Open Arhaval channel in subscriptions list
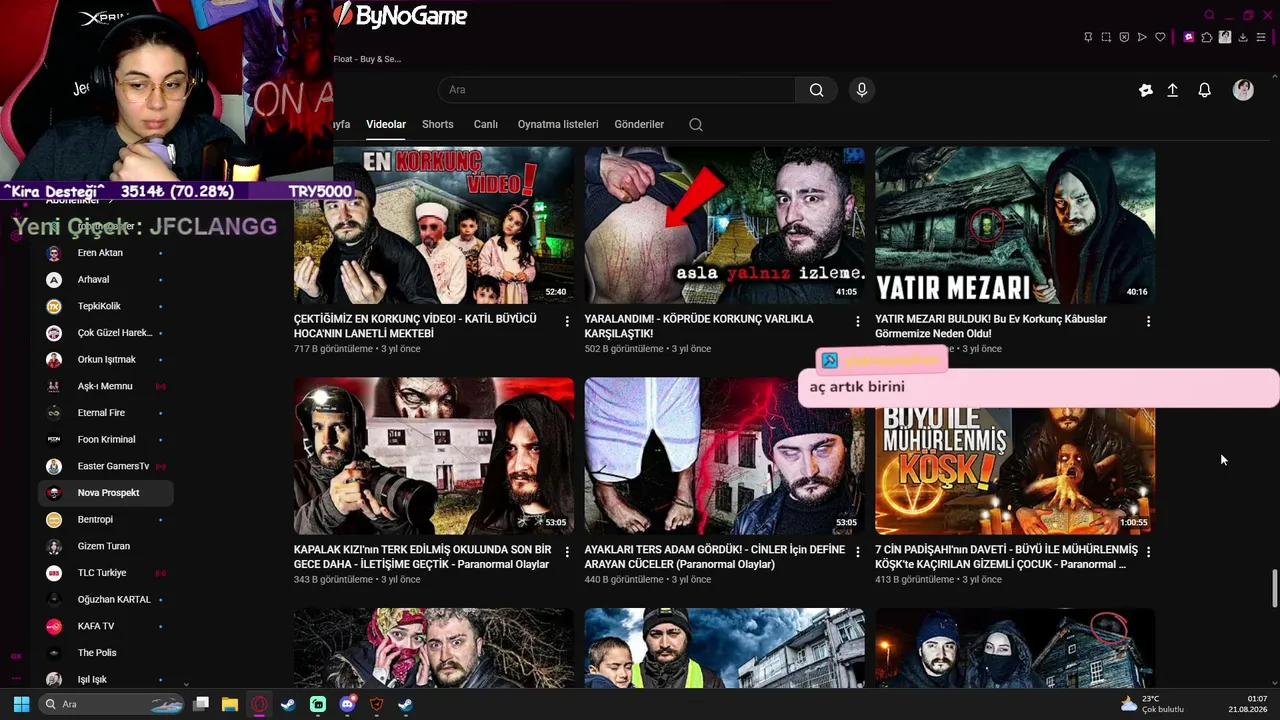 tap(106, 280)
